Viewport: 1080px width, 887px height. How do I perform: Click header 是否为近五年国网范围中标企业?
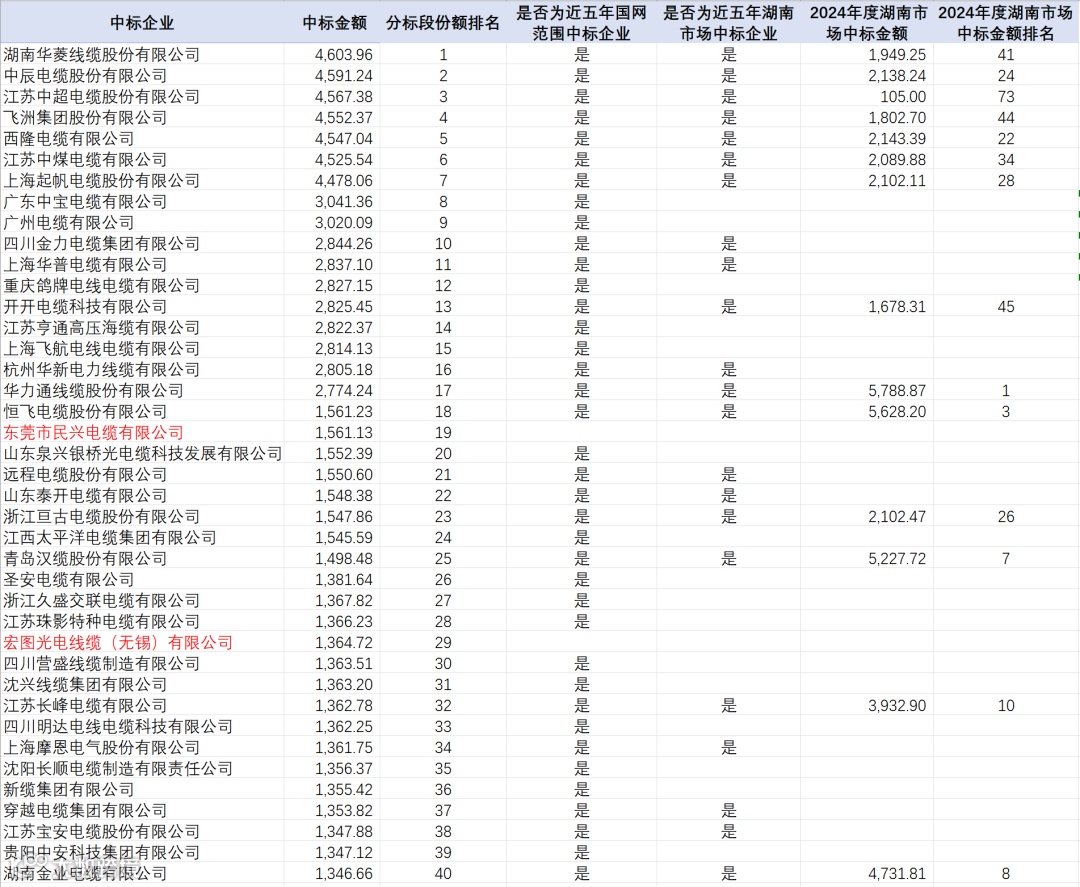click(581, 23)
